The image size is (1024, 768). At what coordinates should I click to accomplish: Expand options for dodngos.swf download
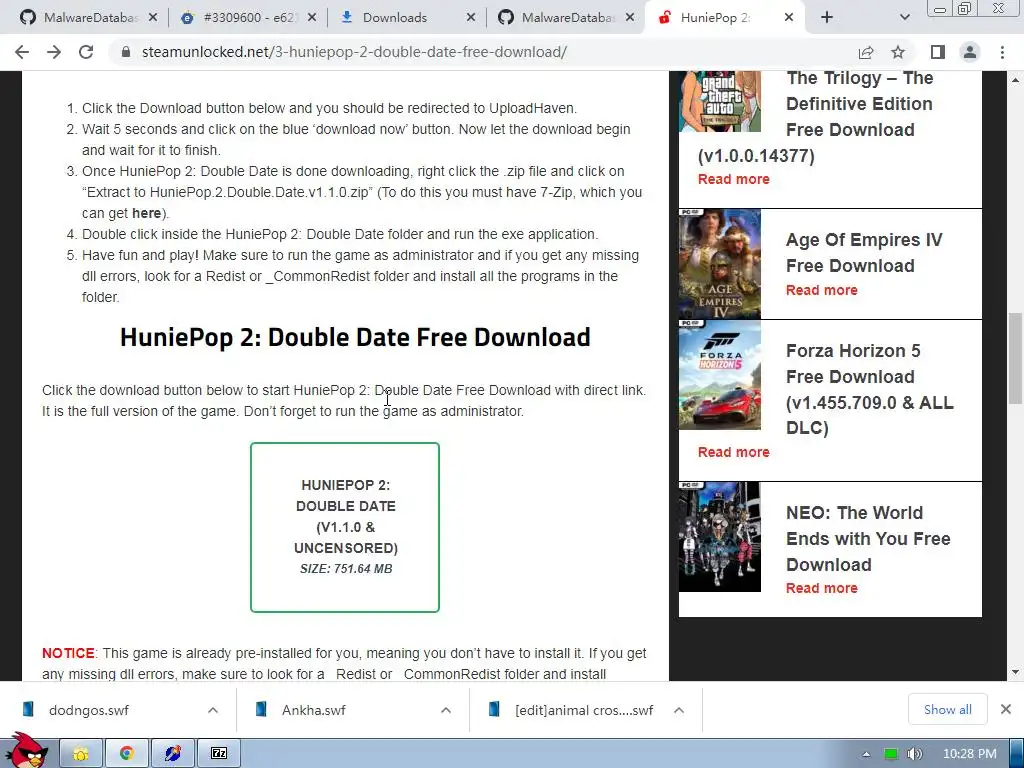(x=213, y=710)
